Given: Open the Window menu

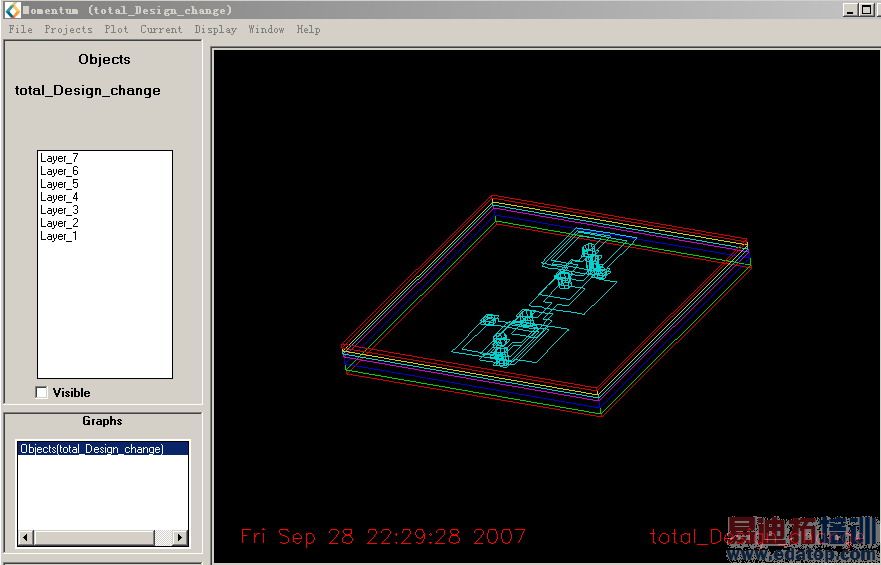Looking at the screenshot, I should pos(266,29).
